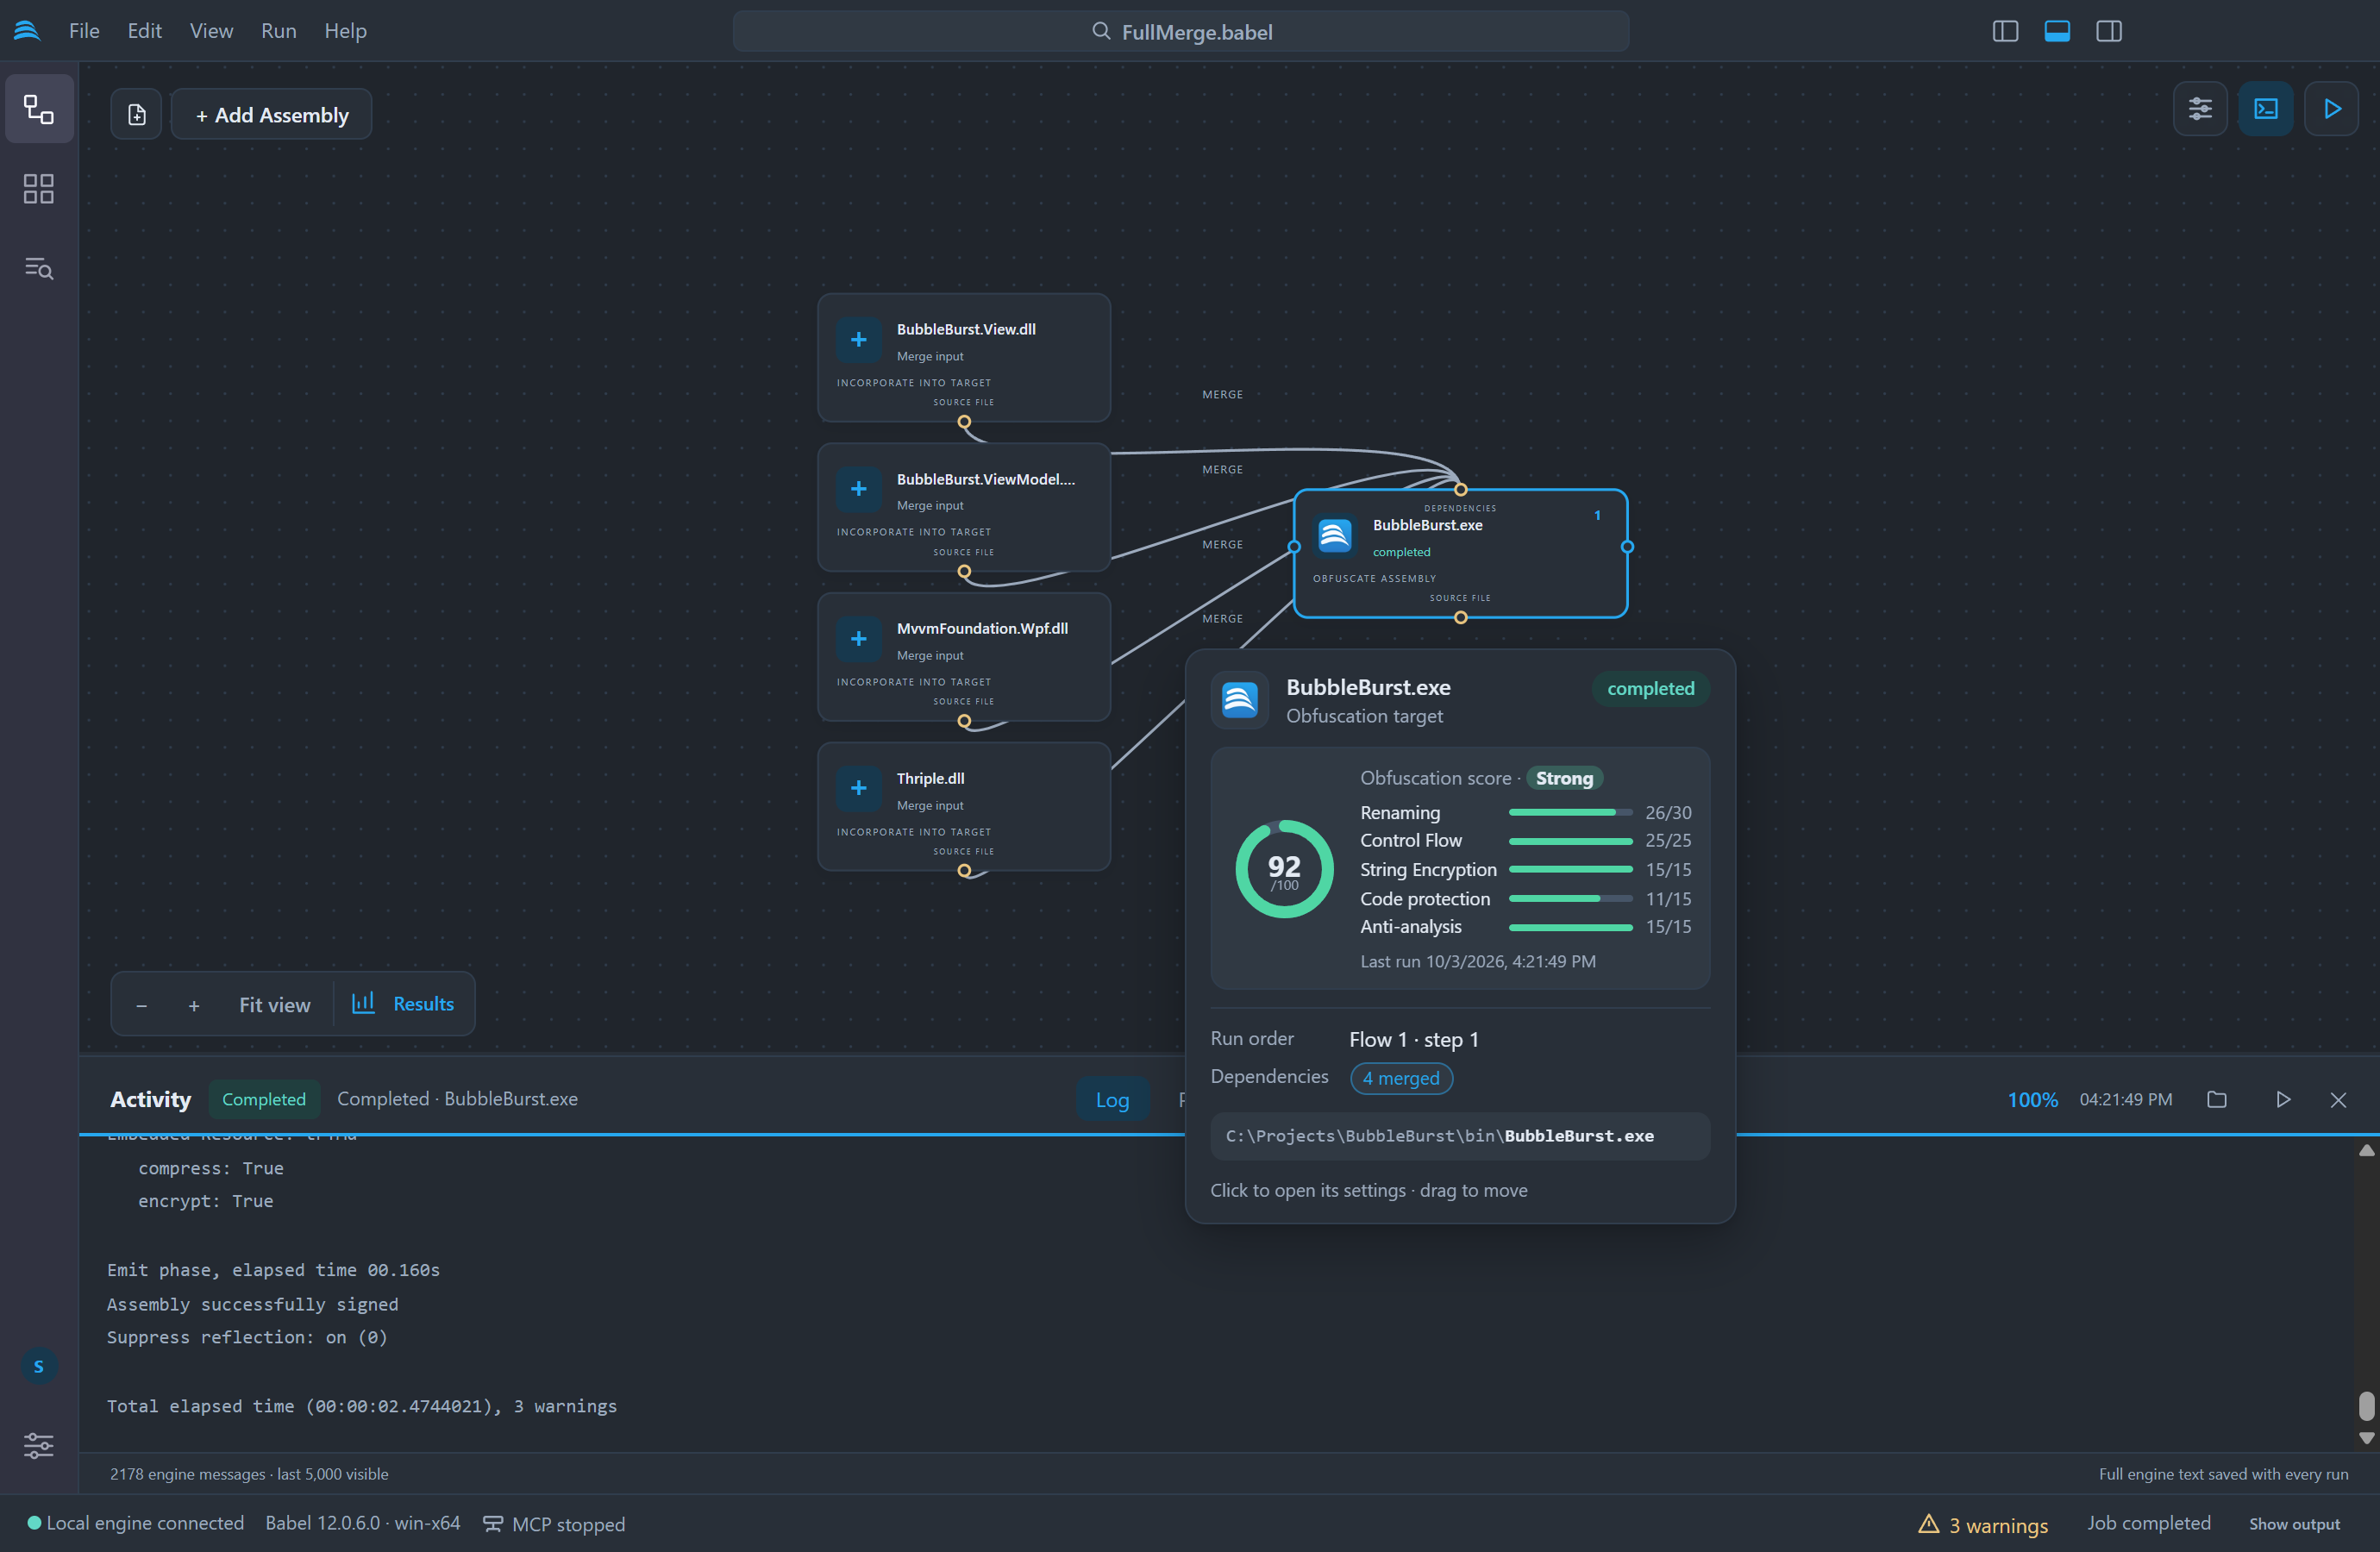The width and height of the screenshot is (2380, 1552).
Task: Switch to the Log tab
Action: [1112, 1100]
